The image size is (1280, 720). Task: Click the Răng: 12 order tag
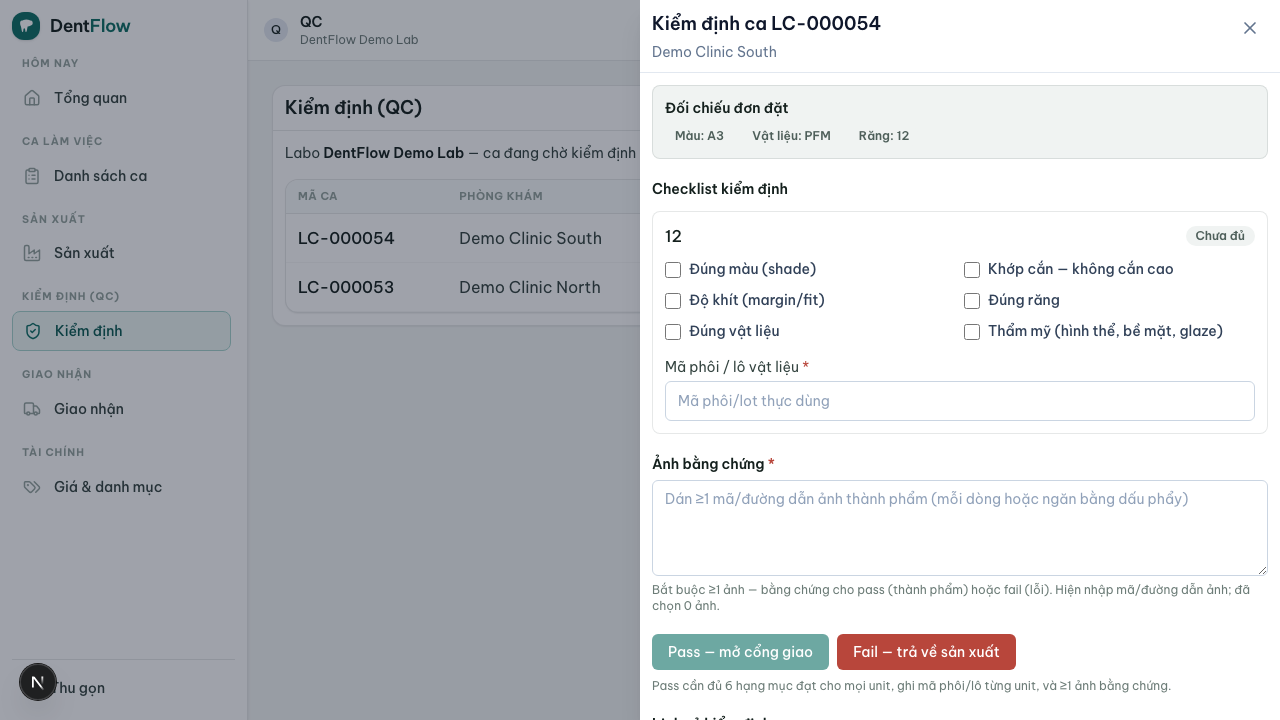pyautogui.click(x=884, y=136)
